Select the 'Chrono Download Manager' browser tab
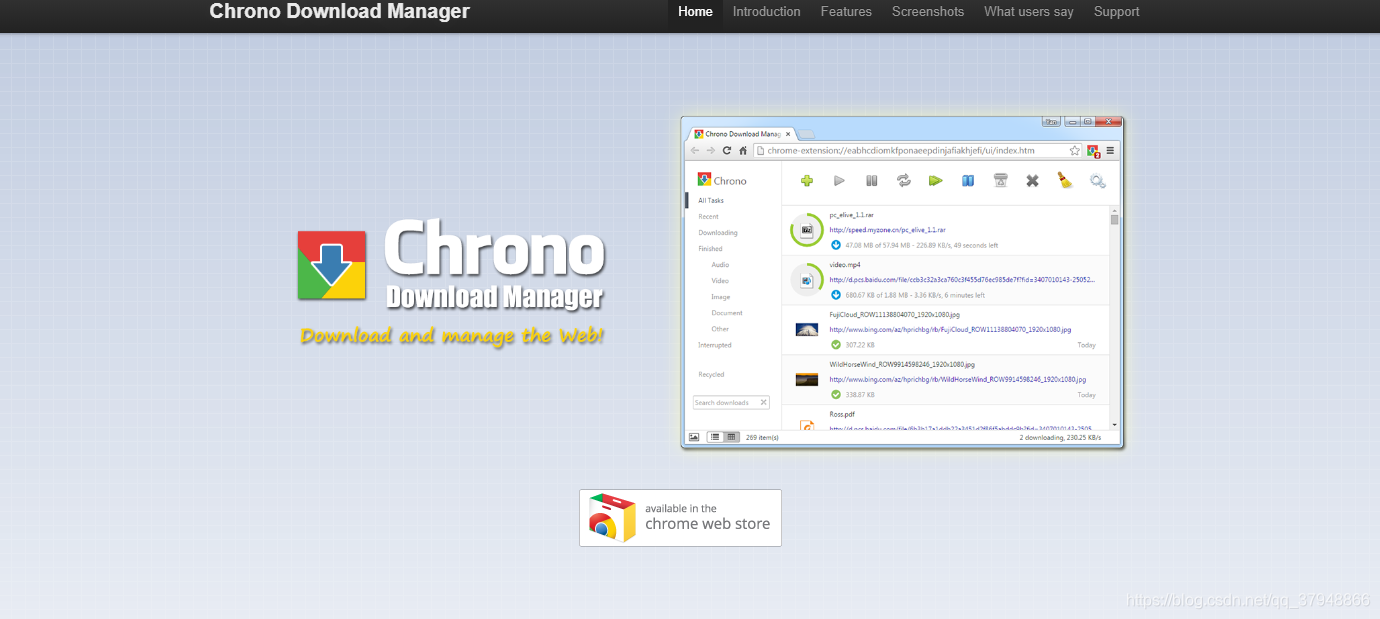This screenshot has width=1380, height=619. [x=742, y=134]
